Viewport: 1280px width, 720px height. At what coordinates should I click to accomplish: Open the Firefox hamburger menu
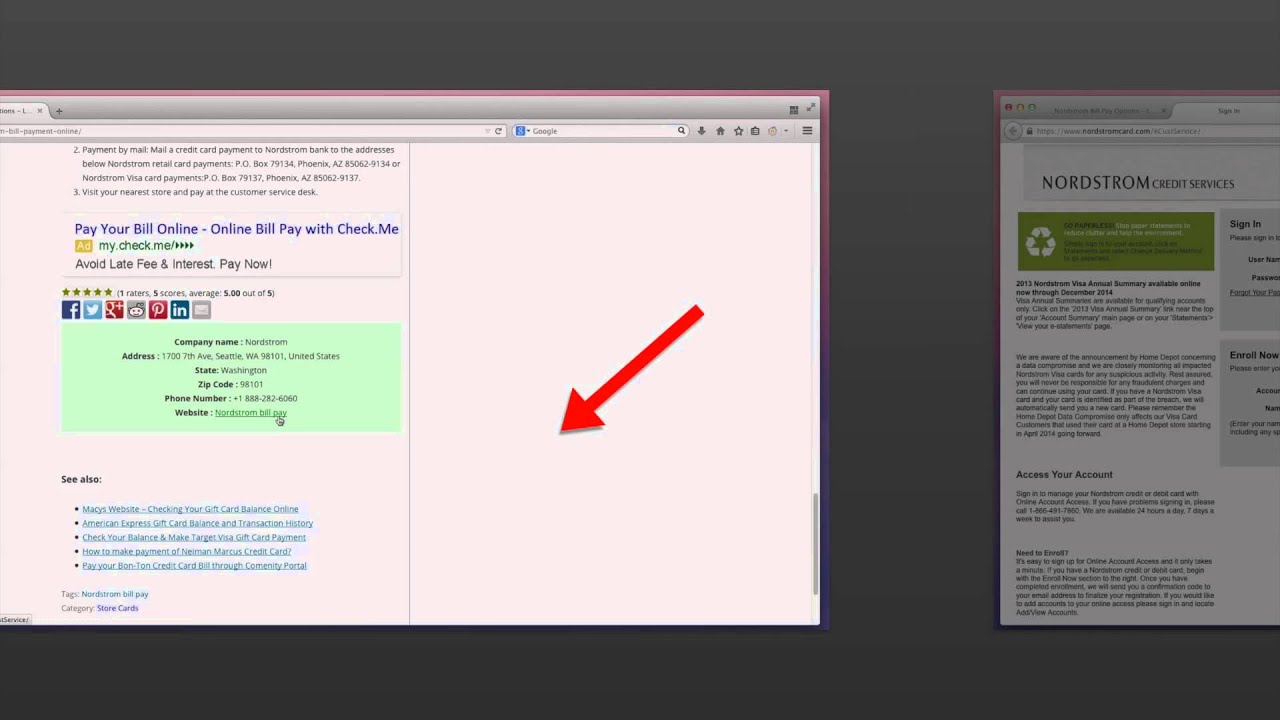tap(807, 131)
